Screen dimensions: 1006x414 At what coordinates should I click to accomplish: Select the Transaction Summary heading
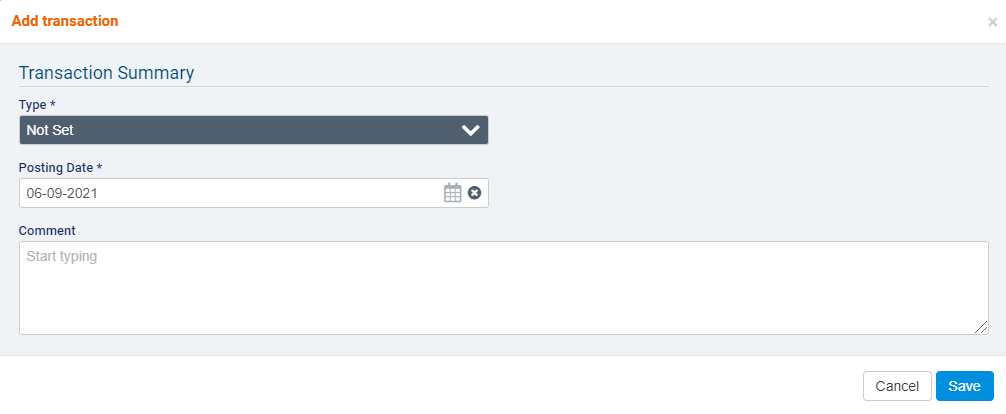[x=106, y=72]
